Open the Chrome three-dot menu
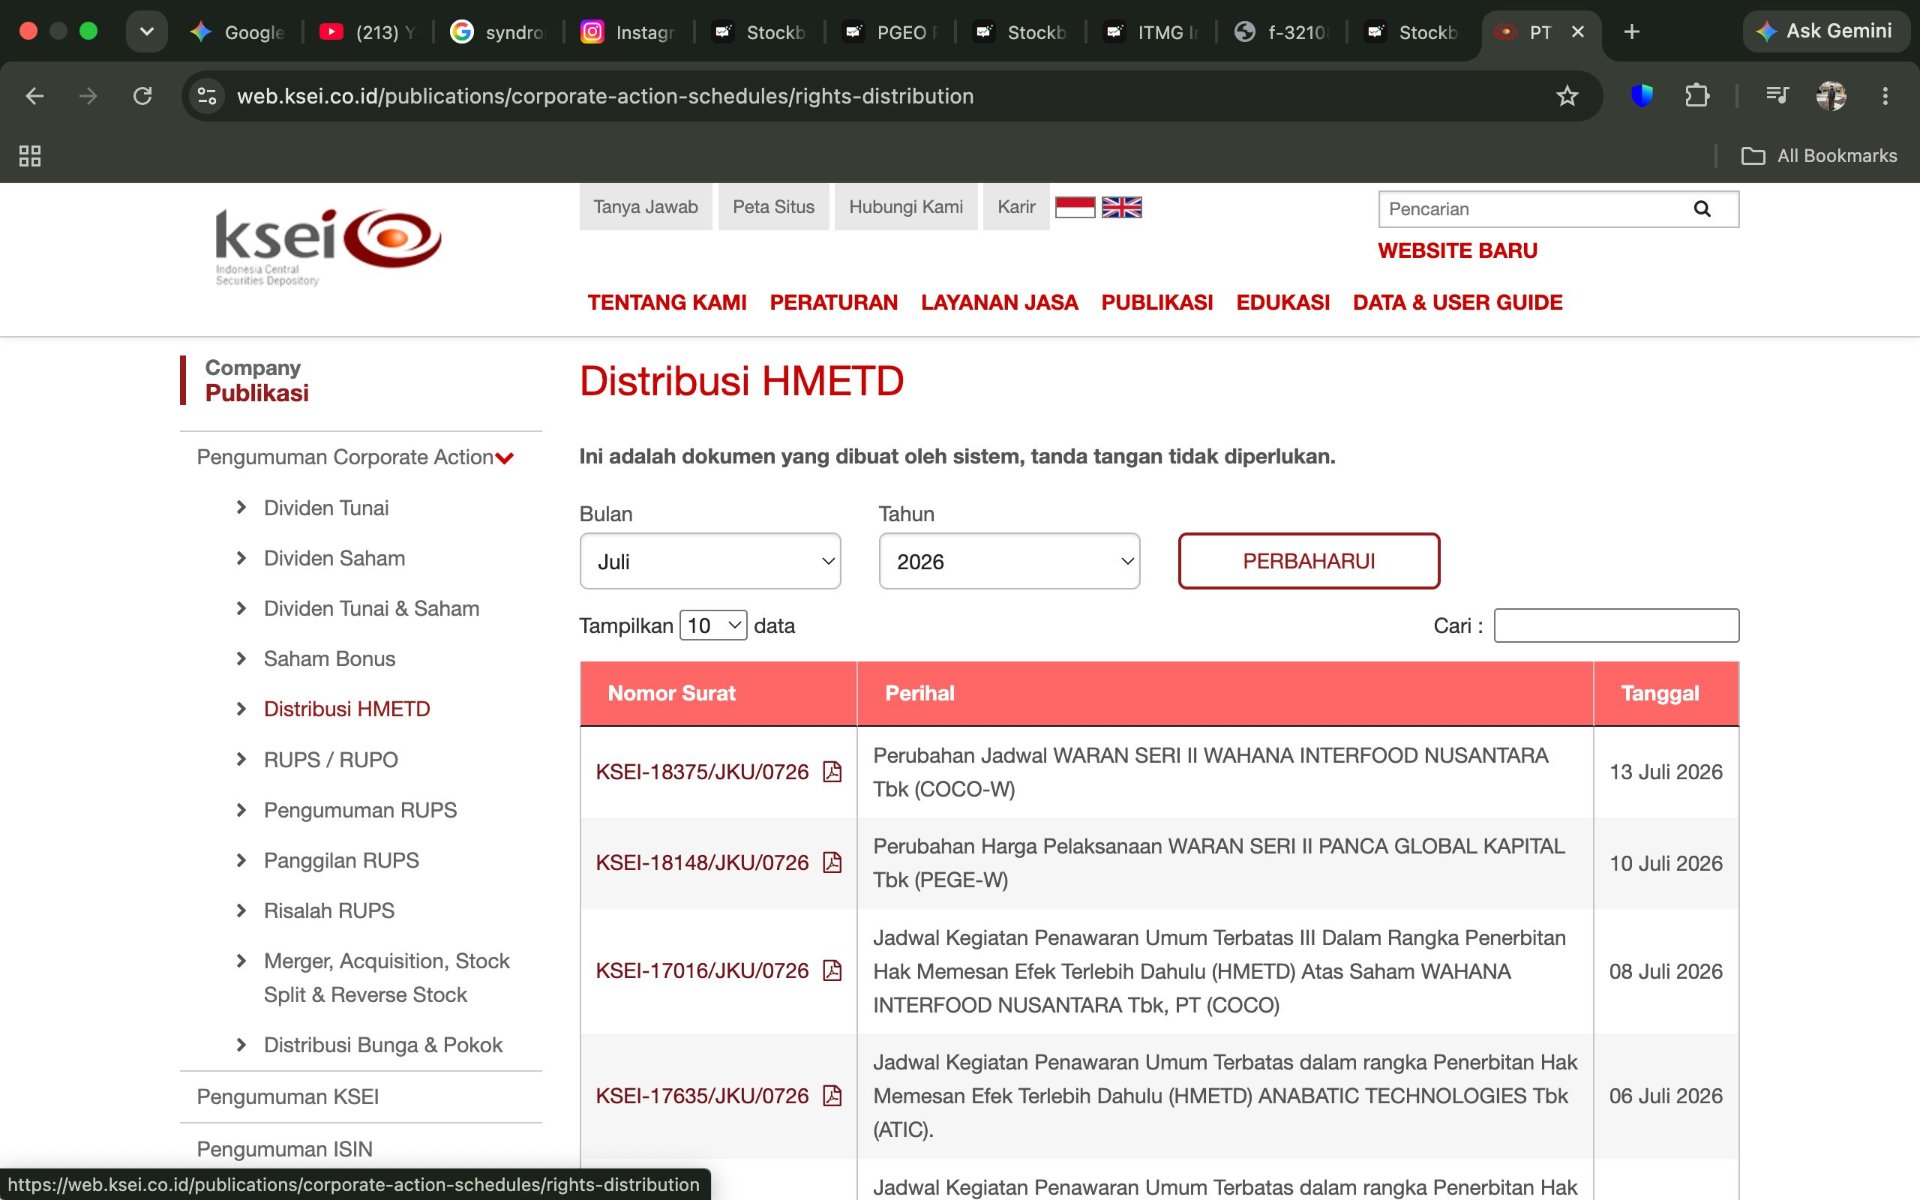Screen dimensions: 1920x1200 1885,96
